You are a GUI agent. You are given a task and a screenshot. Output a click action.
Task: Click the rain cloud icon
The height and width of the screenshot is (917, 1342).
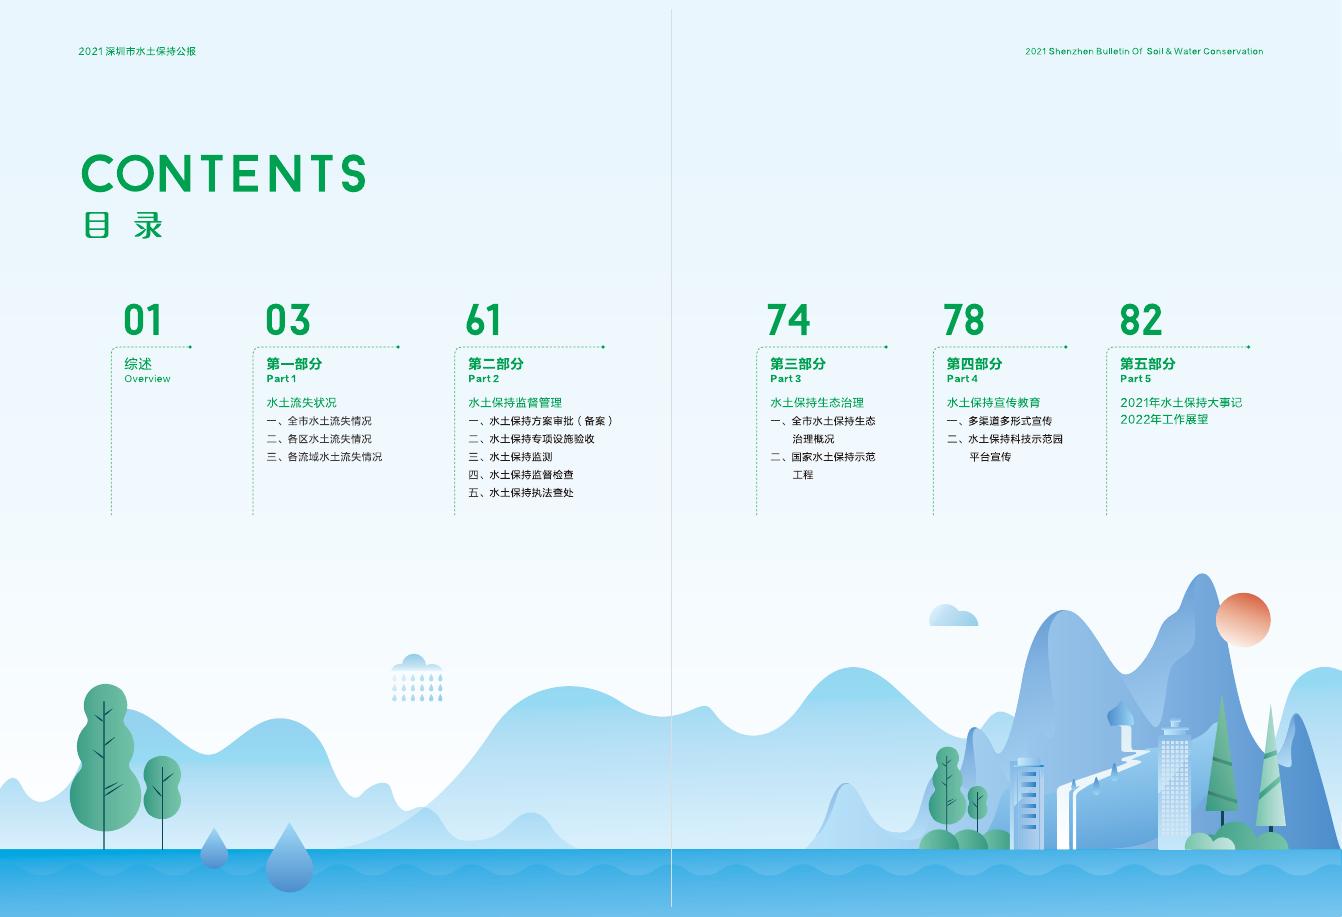click(x=417, y=677)
